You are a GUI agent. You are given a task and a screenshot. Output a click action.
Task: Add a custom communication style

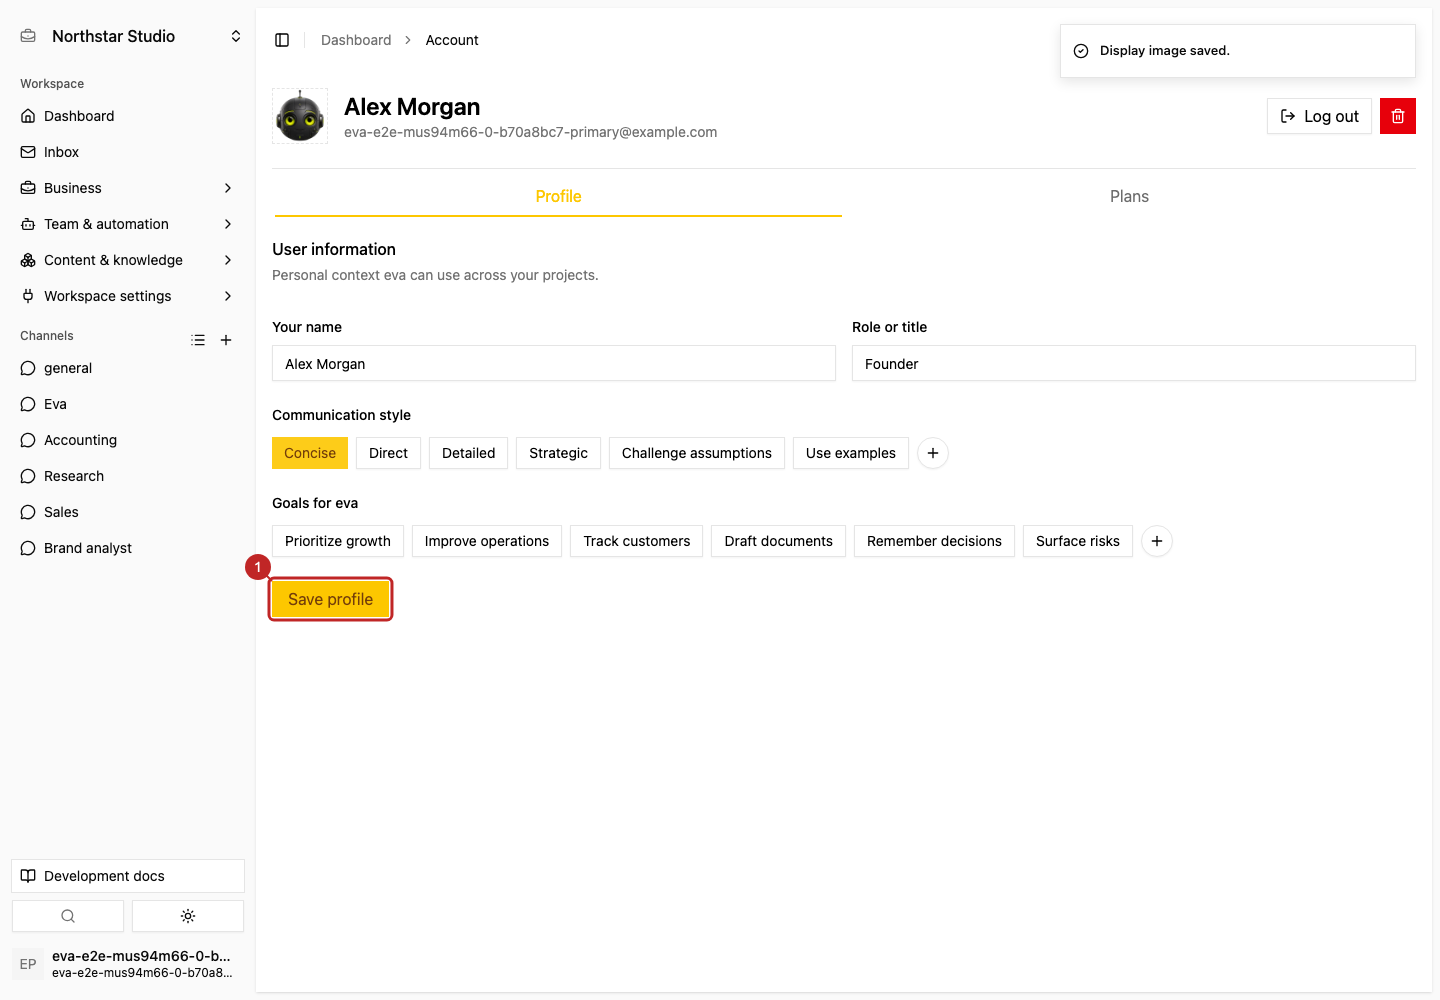coord(933,453)
